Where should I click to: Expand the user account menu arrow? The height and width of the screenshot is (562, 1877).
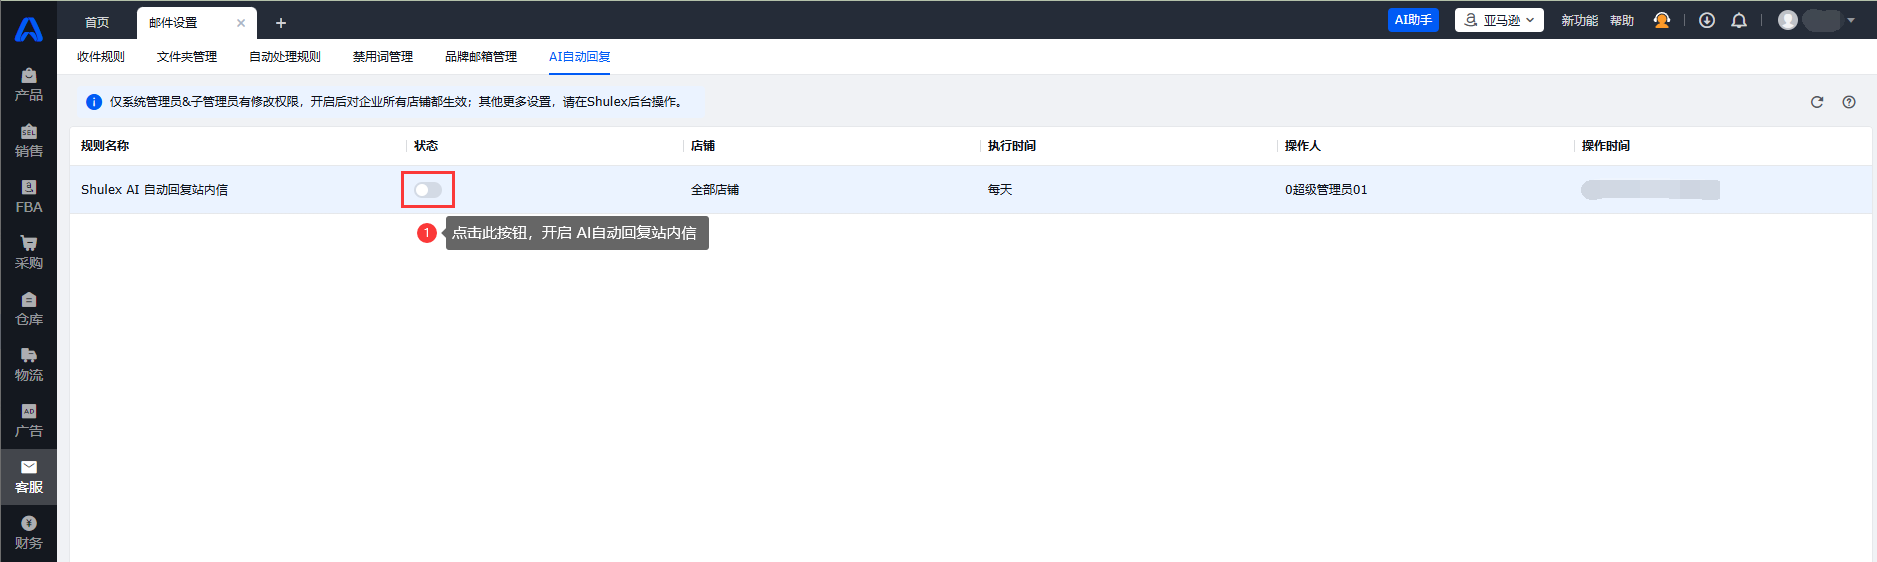1851,20
